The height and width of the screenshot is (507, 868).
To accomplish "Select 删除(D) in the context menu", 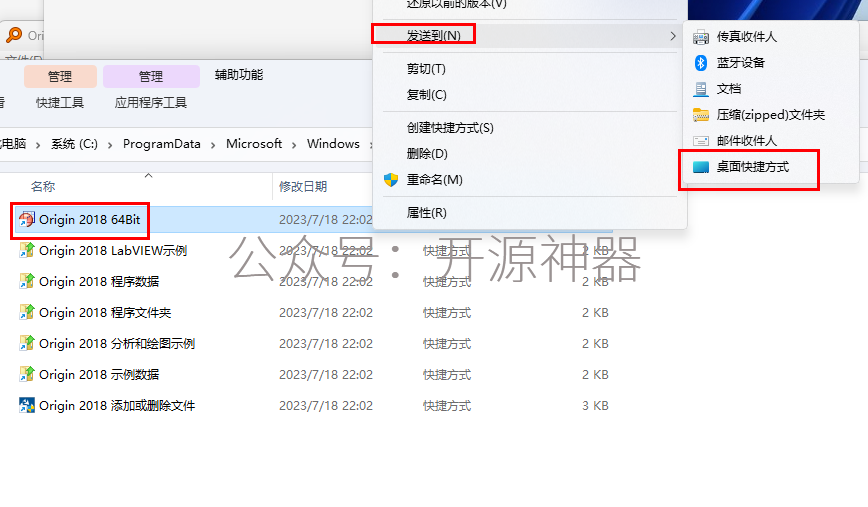I will coord(427,153).
